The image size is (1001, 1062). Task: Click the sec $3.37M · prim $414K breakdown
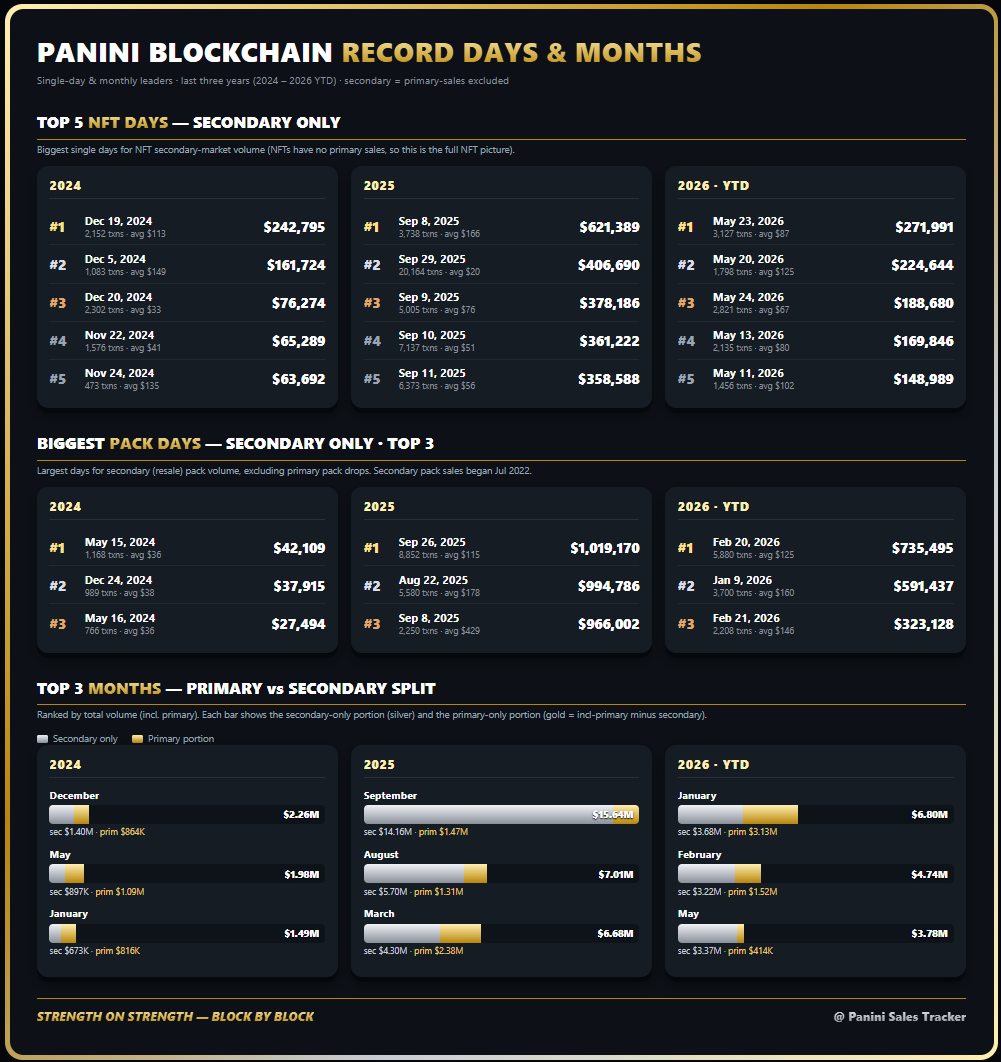725,951
